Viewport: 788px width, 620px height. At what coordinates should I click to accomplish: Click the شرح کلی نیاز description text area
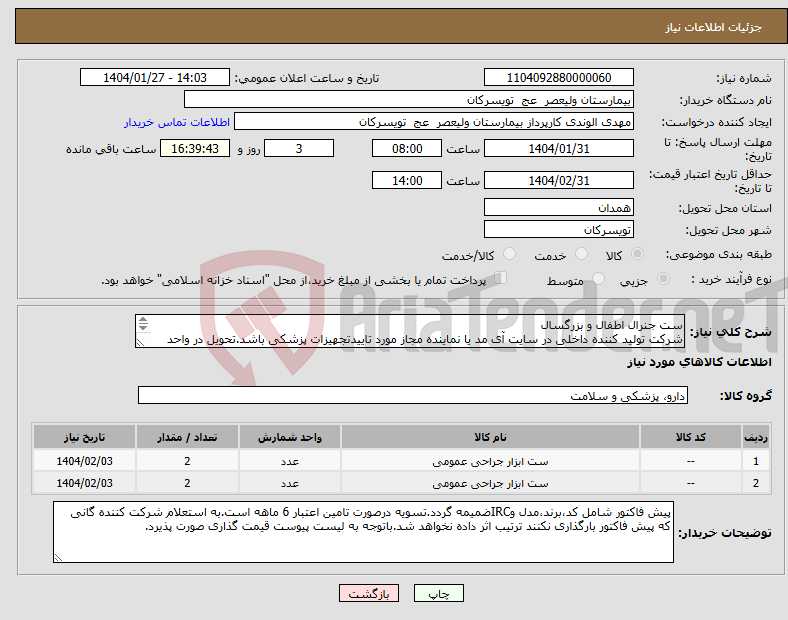click(x=410, y=332)
